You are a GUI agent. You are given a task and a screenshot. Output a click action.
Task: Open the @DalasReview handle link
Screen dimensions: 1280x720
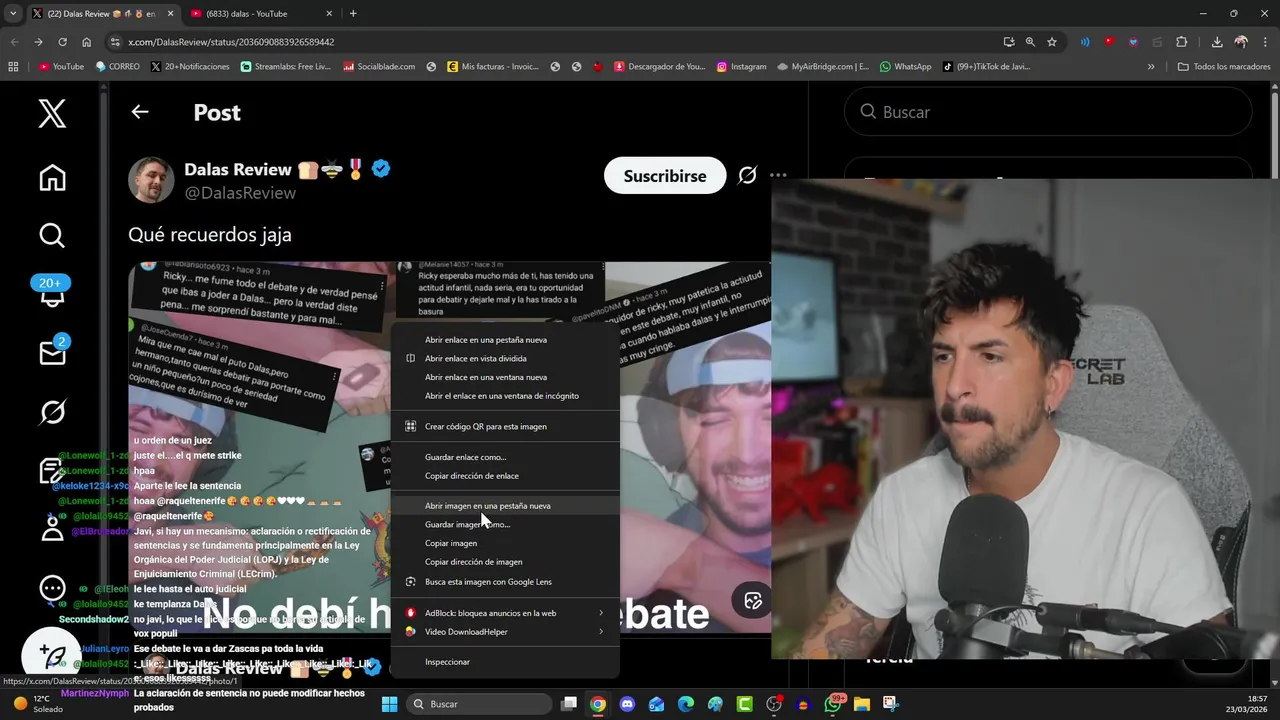[240, 192]
